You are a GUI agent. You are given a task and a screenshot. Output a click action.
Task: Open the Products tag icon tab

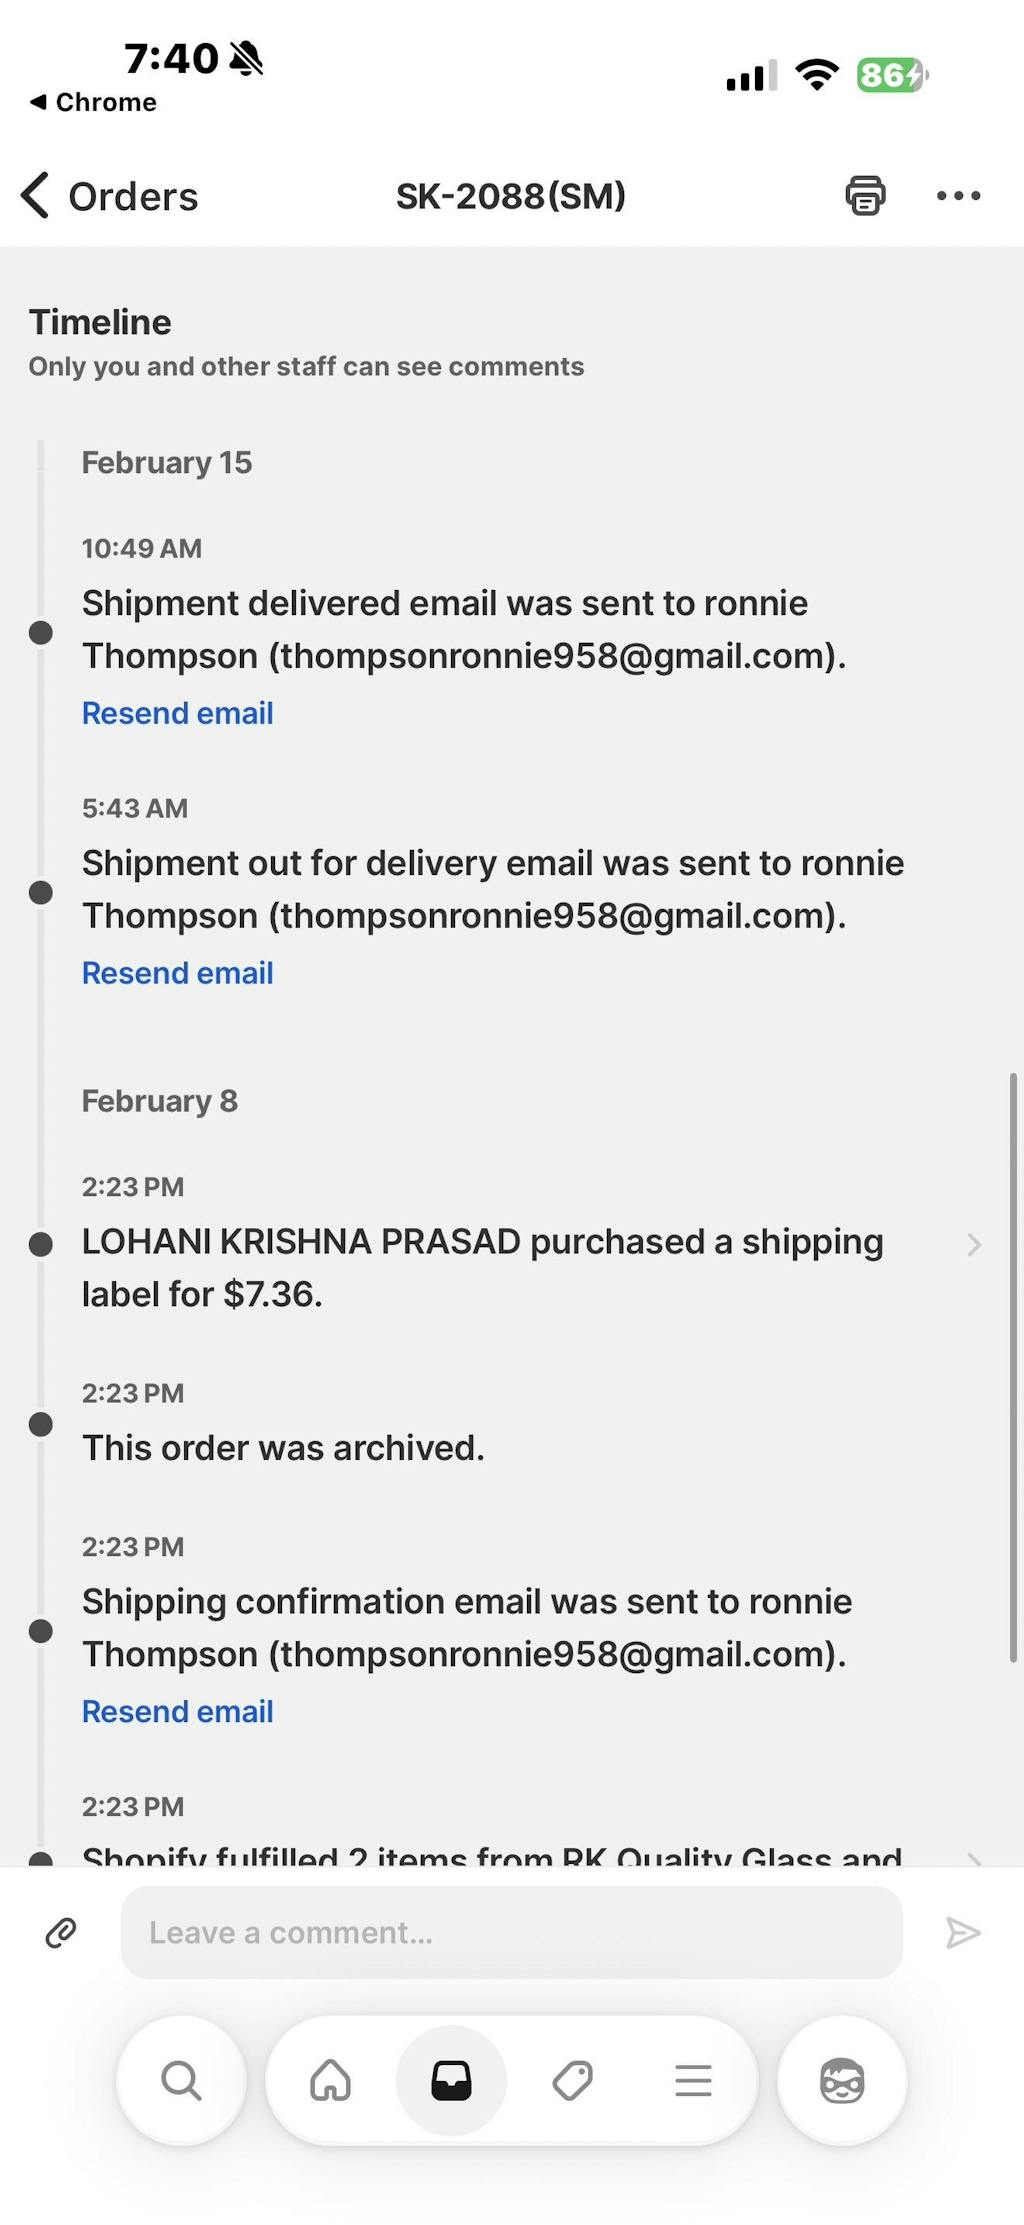tap(572, 2081)
